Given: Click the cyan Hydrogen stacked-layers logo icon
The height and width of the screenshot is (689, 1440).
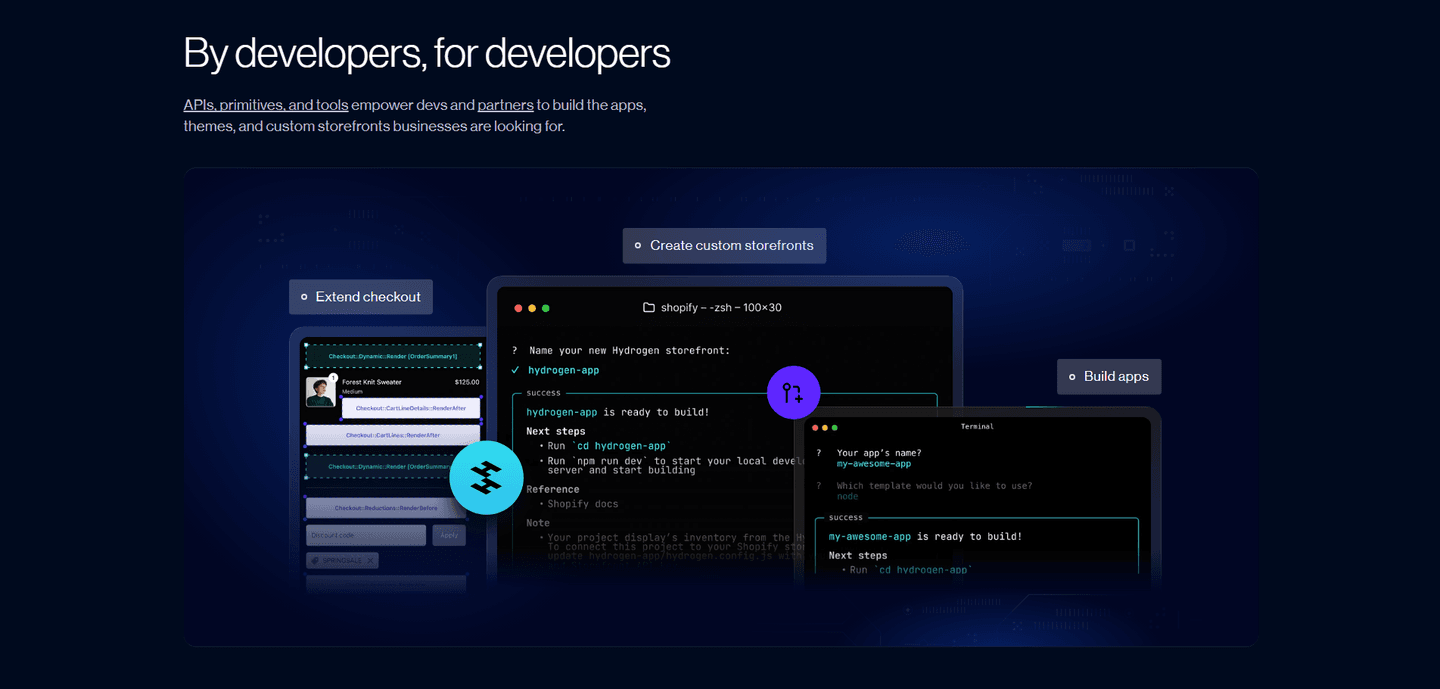Looking at the screenshot, I should tap(487, 477).
